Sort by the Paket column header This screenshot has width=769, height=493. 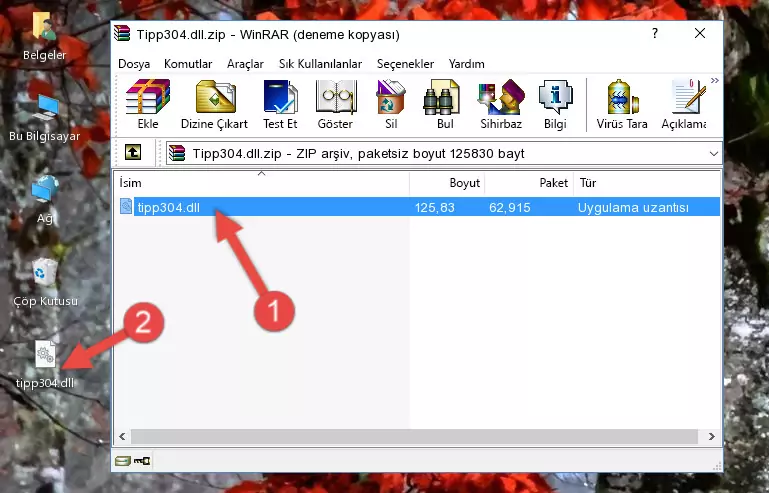click(x=529, y=182)
